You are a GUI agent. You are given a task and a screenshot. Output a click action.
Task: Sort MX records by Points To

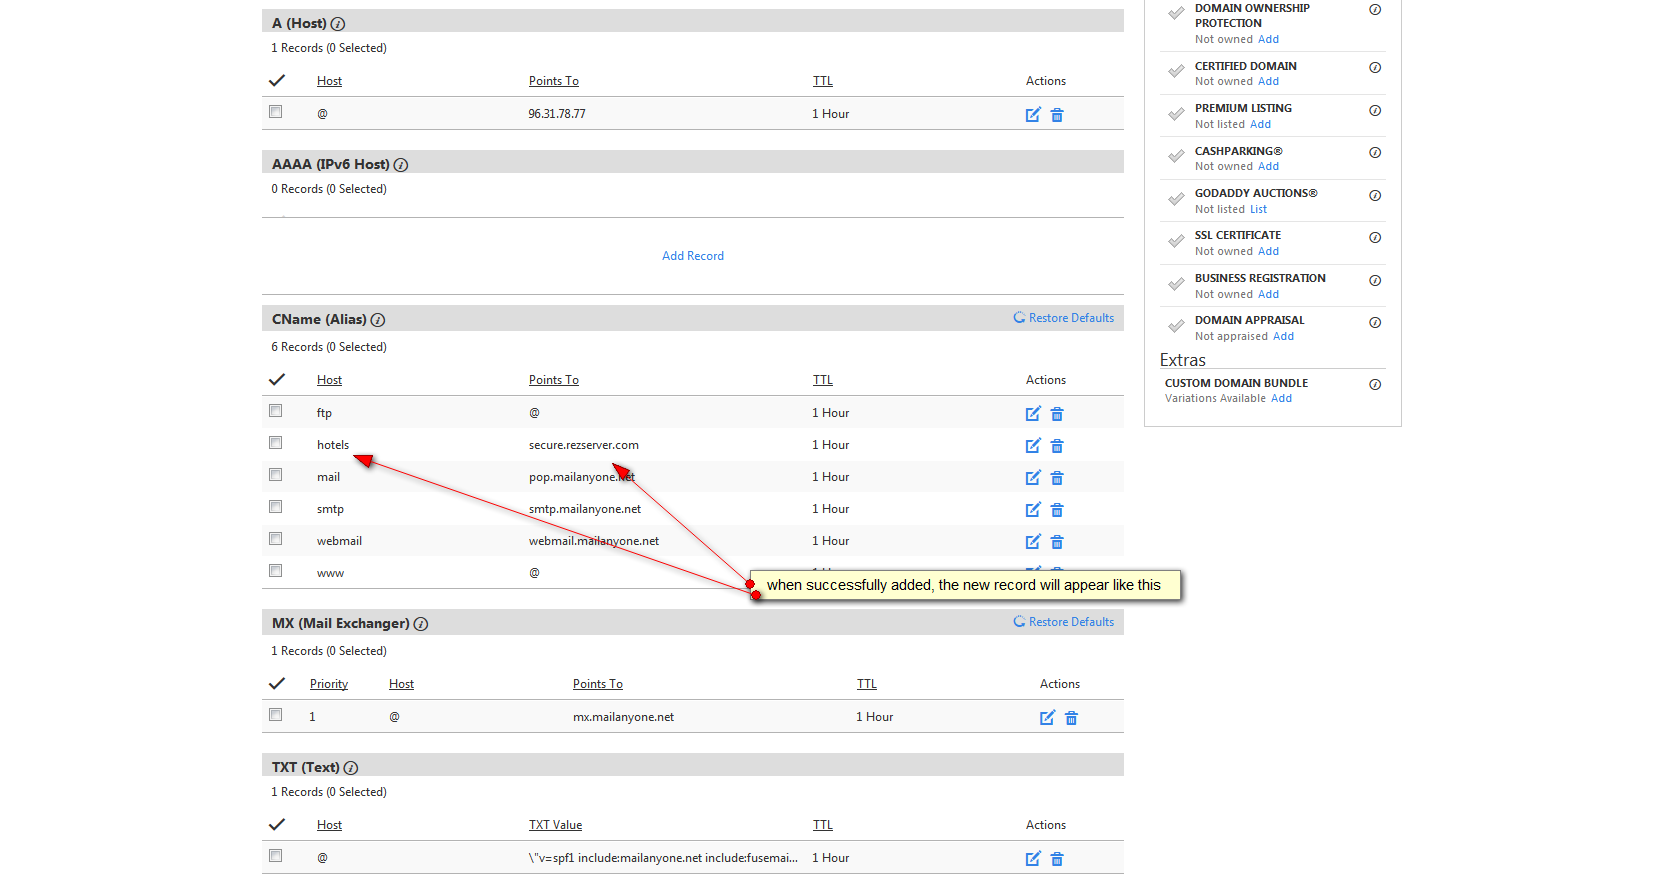click(x=598, y=684)
